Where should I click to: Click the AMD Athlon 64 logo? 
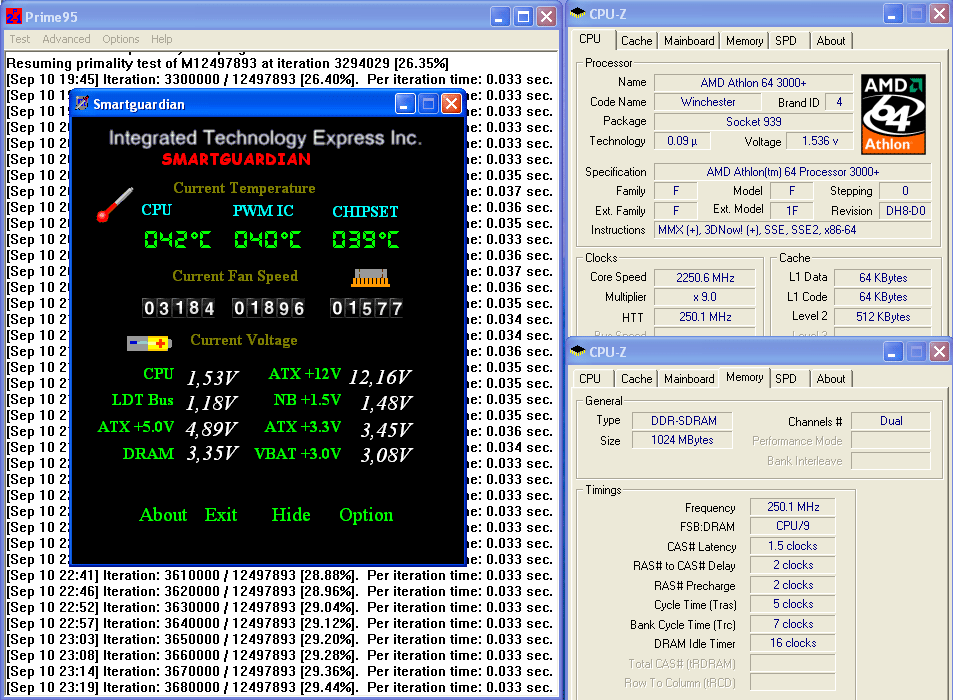[893, 113]
